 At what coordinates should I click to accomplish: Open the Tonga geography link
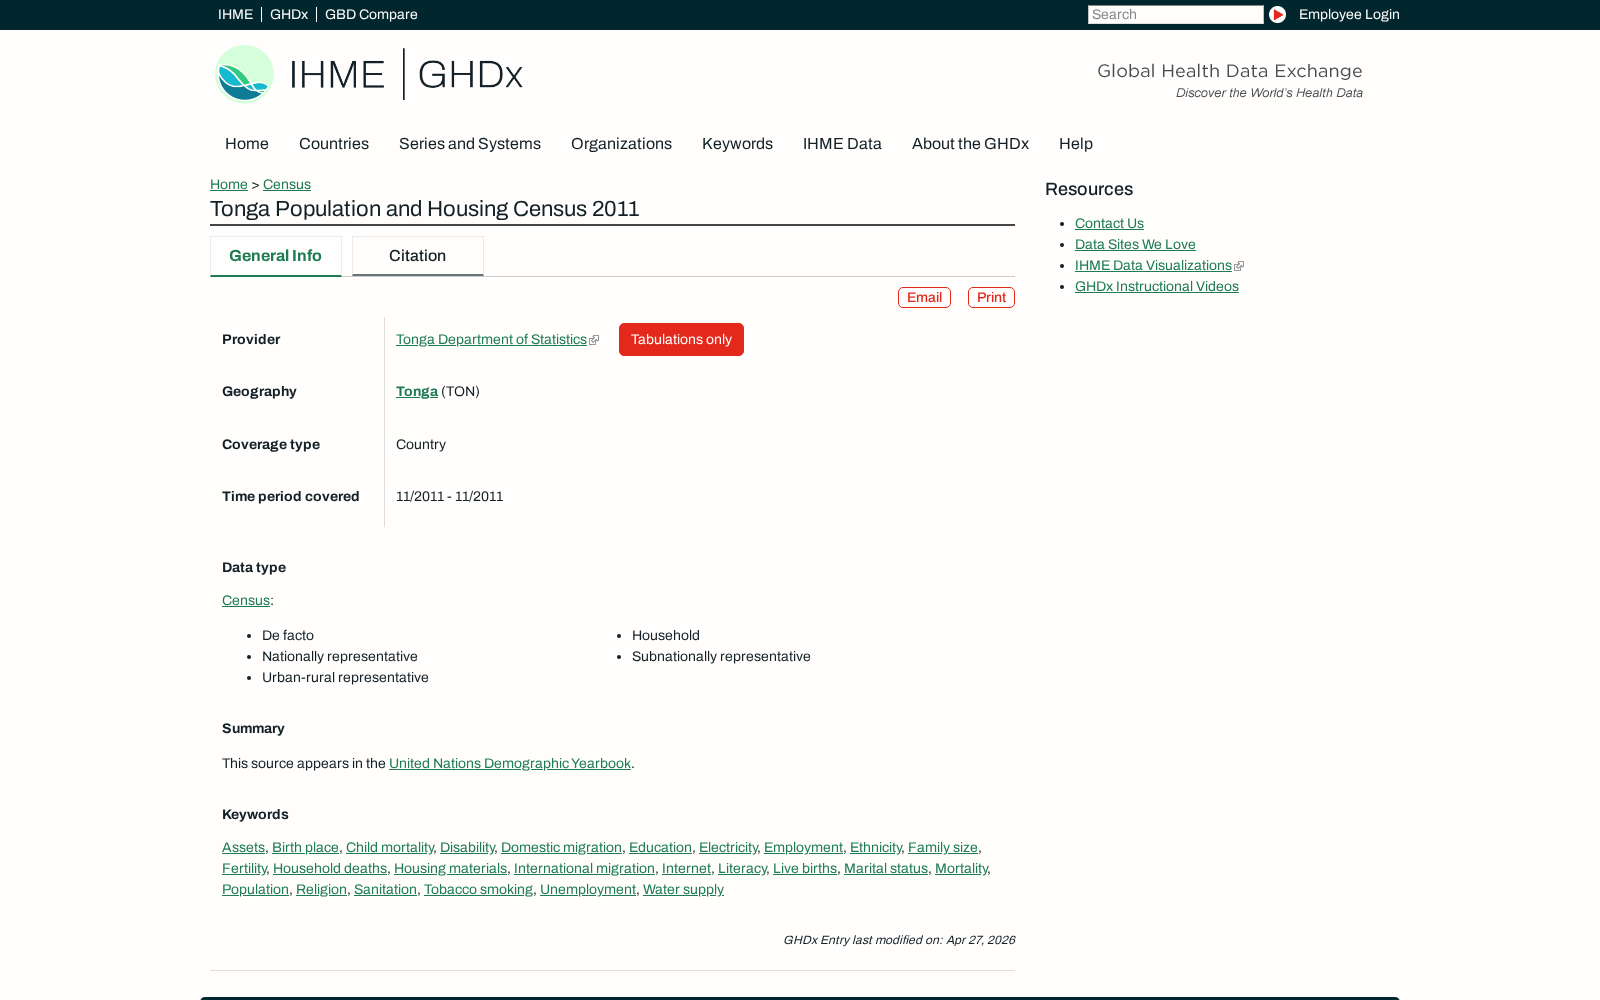pyautogui.click(x=417, y=391)
